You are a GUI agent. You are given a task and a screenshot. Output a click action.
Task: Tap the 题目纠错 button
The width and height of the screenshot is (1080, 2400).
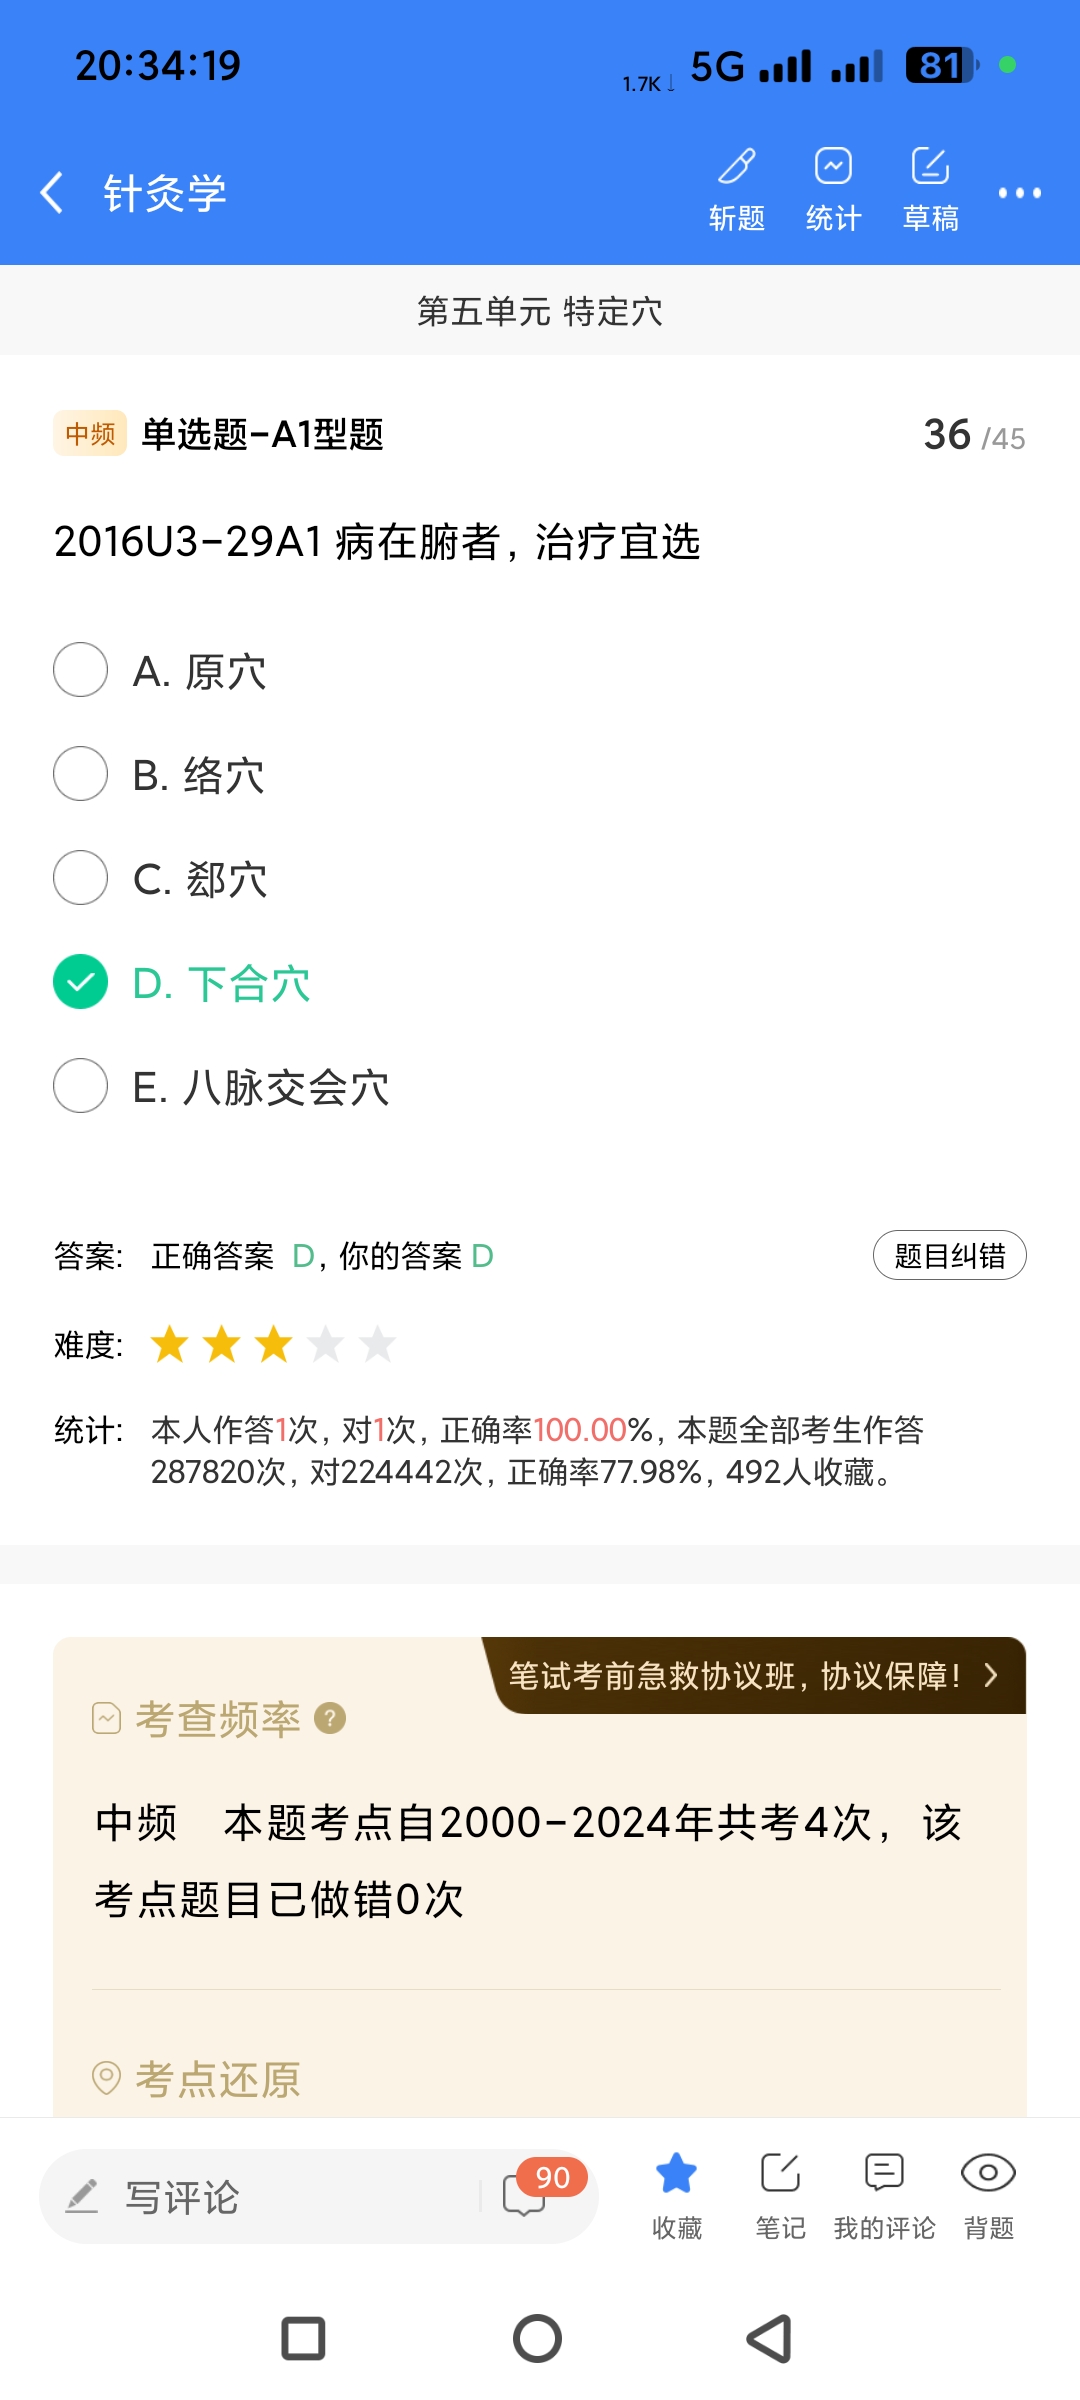point(949,1255)
